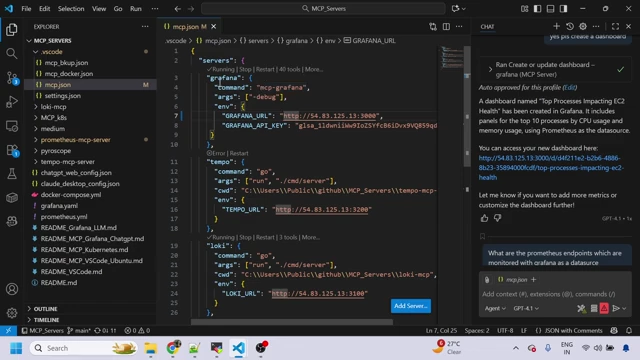640x360 pixels.
Task: Open the configure tools icon in chat
Action: [x=581, y=309]
